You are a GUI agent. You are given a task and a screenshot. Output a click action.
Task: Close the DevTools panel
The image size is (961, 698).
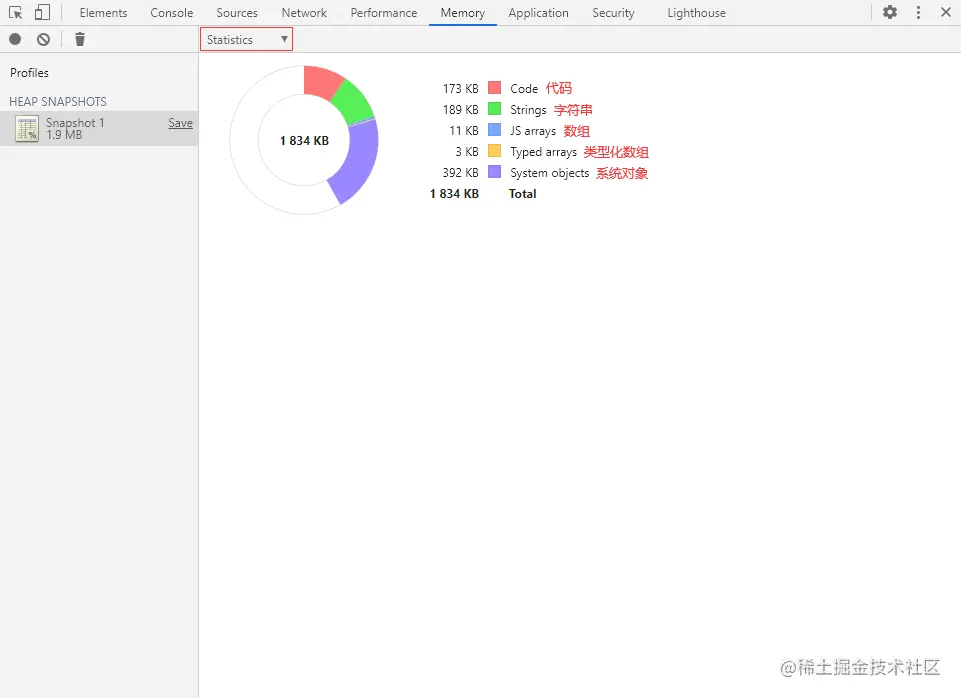click(946, 12)
